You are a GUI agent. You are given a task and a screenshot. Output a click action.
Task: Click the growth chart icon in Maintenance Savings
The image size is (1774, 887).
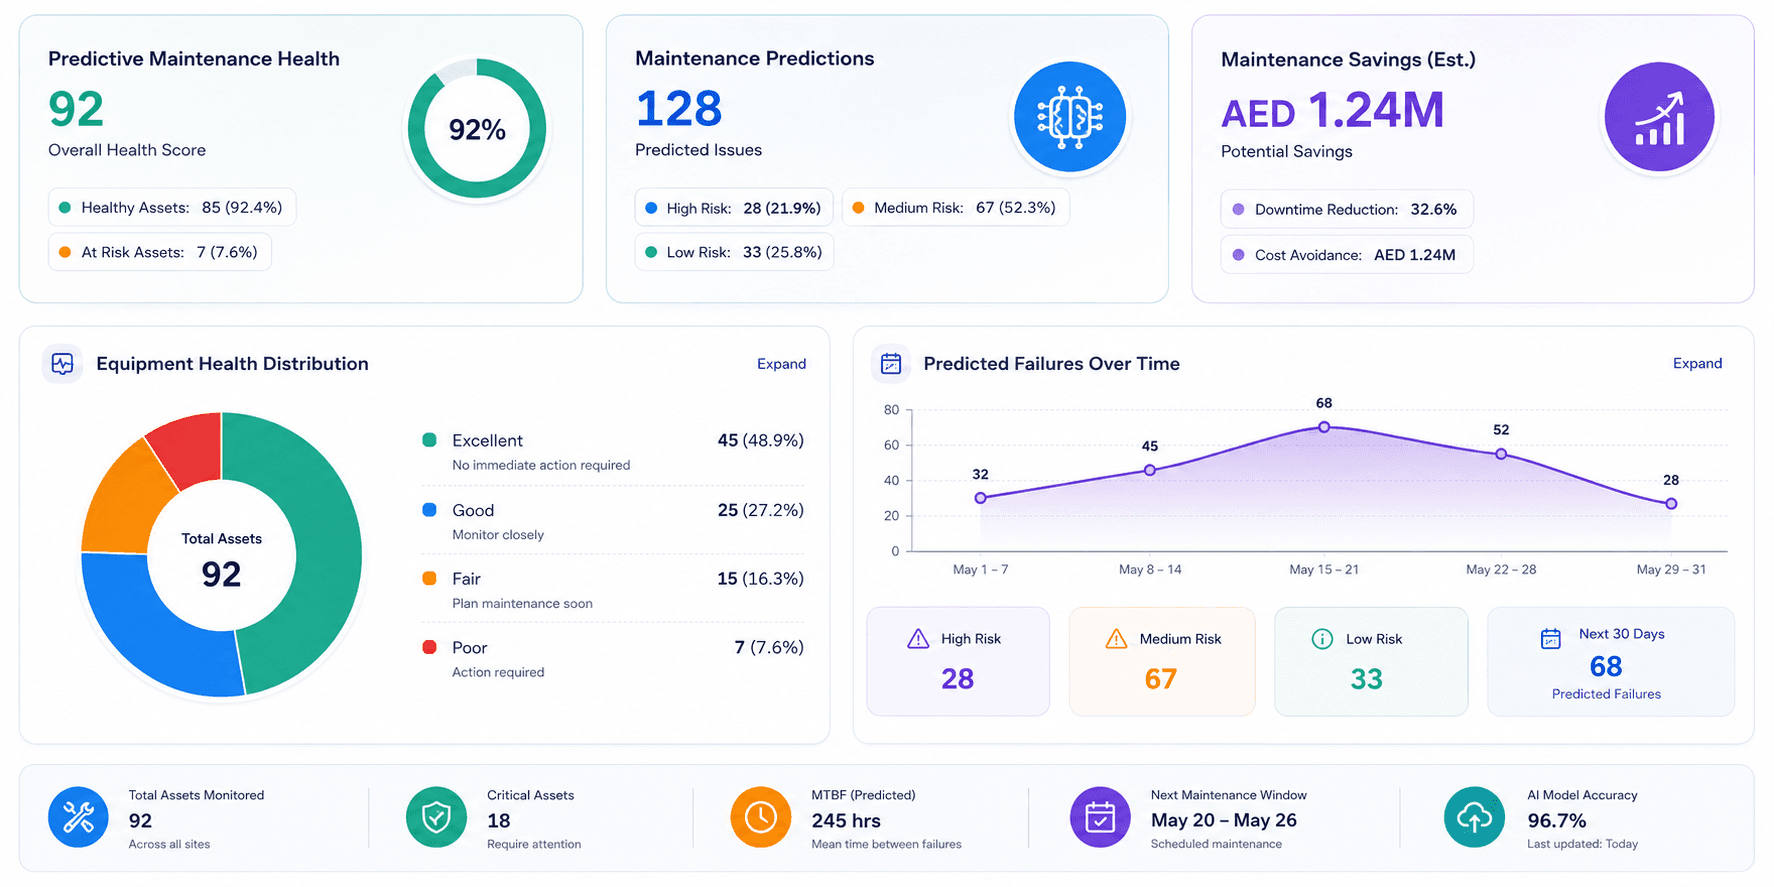click(1659, 117)
